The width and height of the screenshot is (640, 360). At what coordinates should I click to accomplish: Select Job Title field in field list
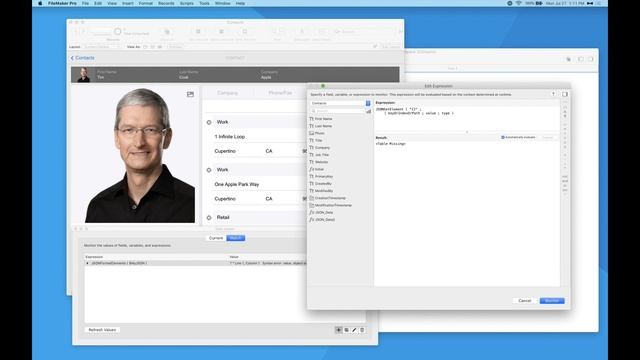click(322, 155)
